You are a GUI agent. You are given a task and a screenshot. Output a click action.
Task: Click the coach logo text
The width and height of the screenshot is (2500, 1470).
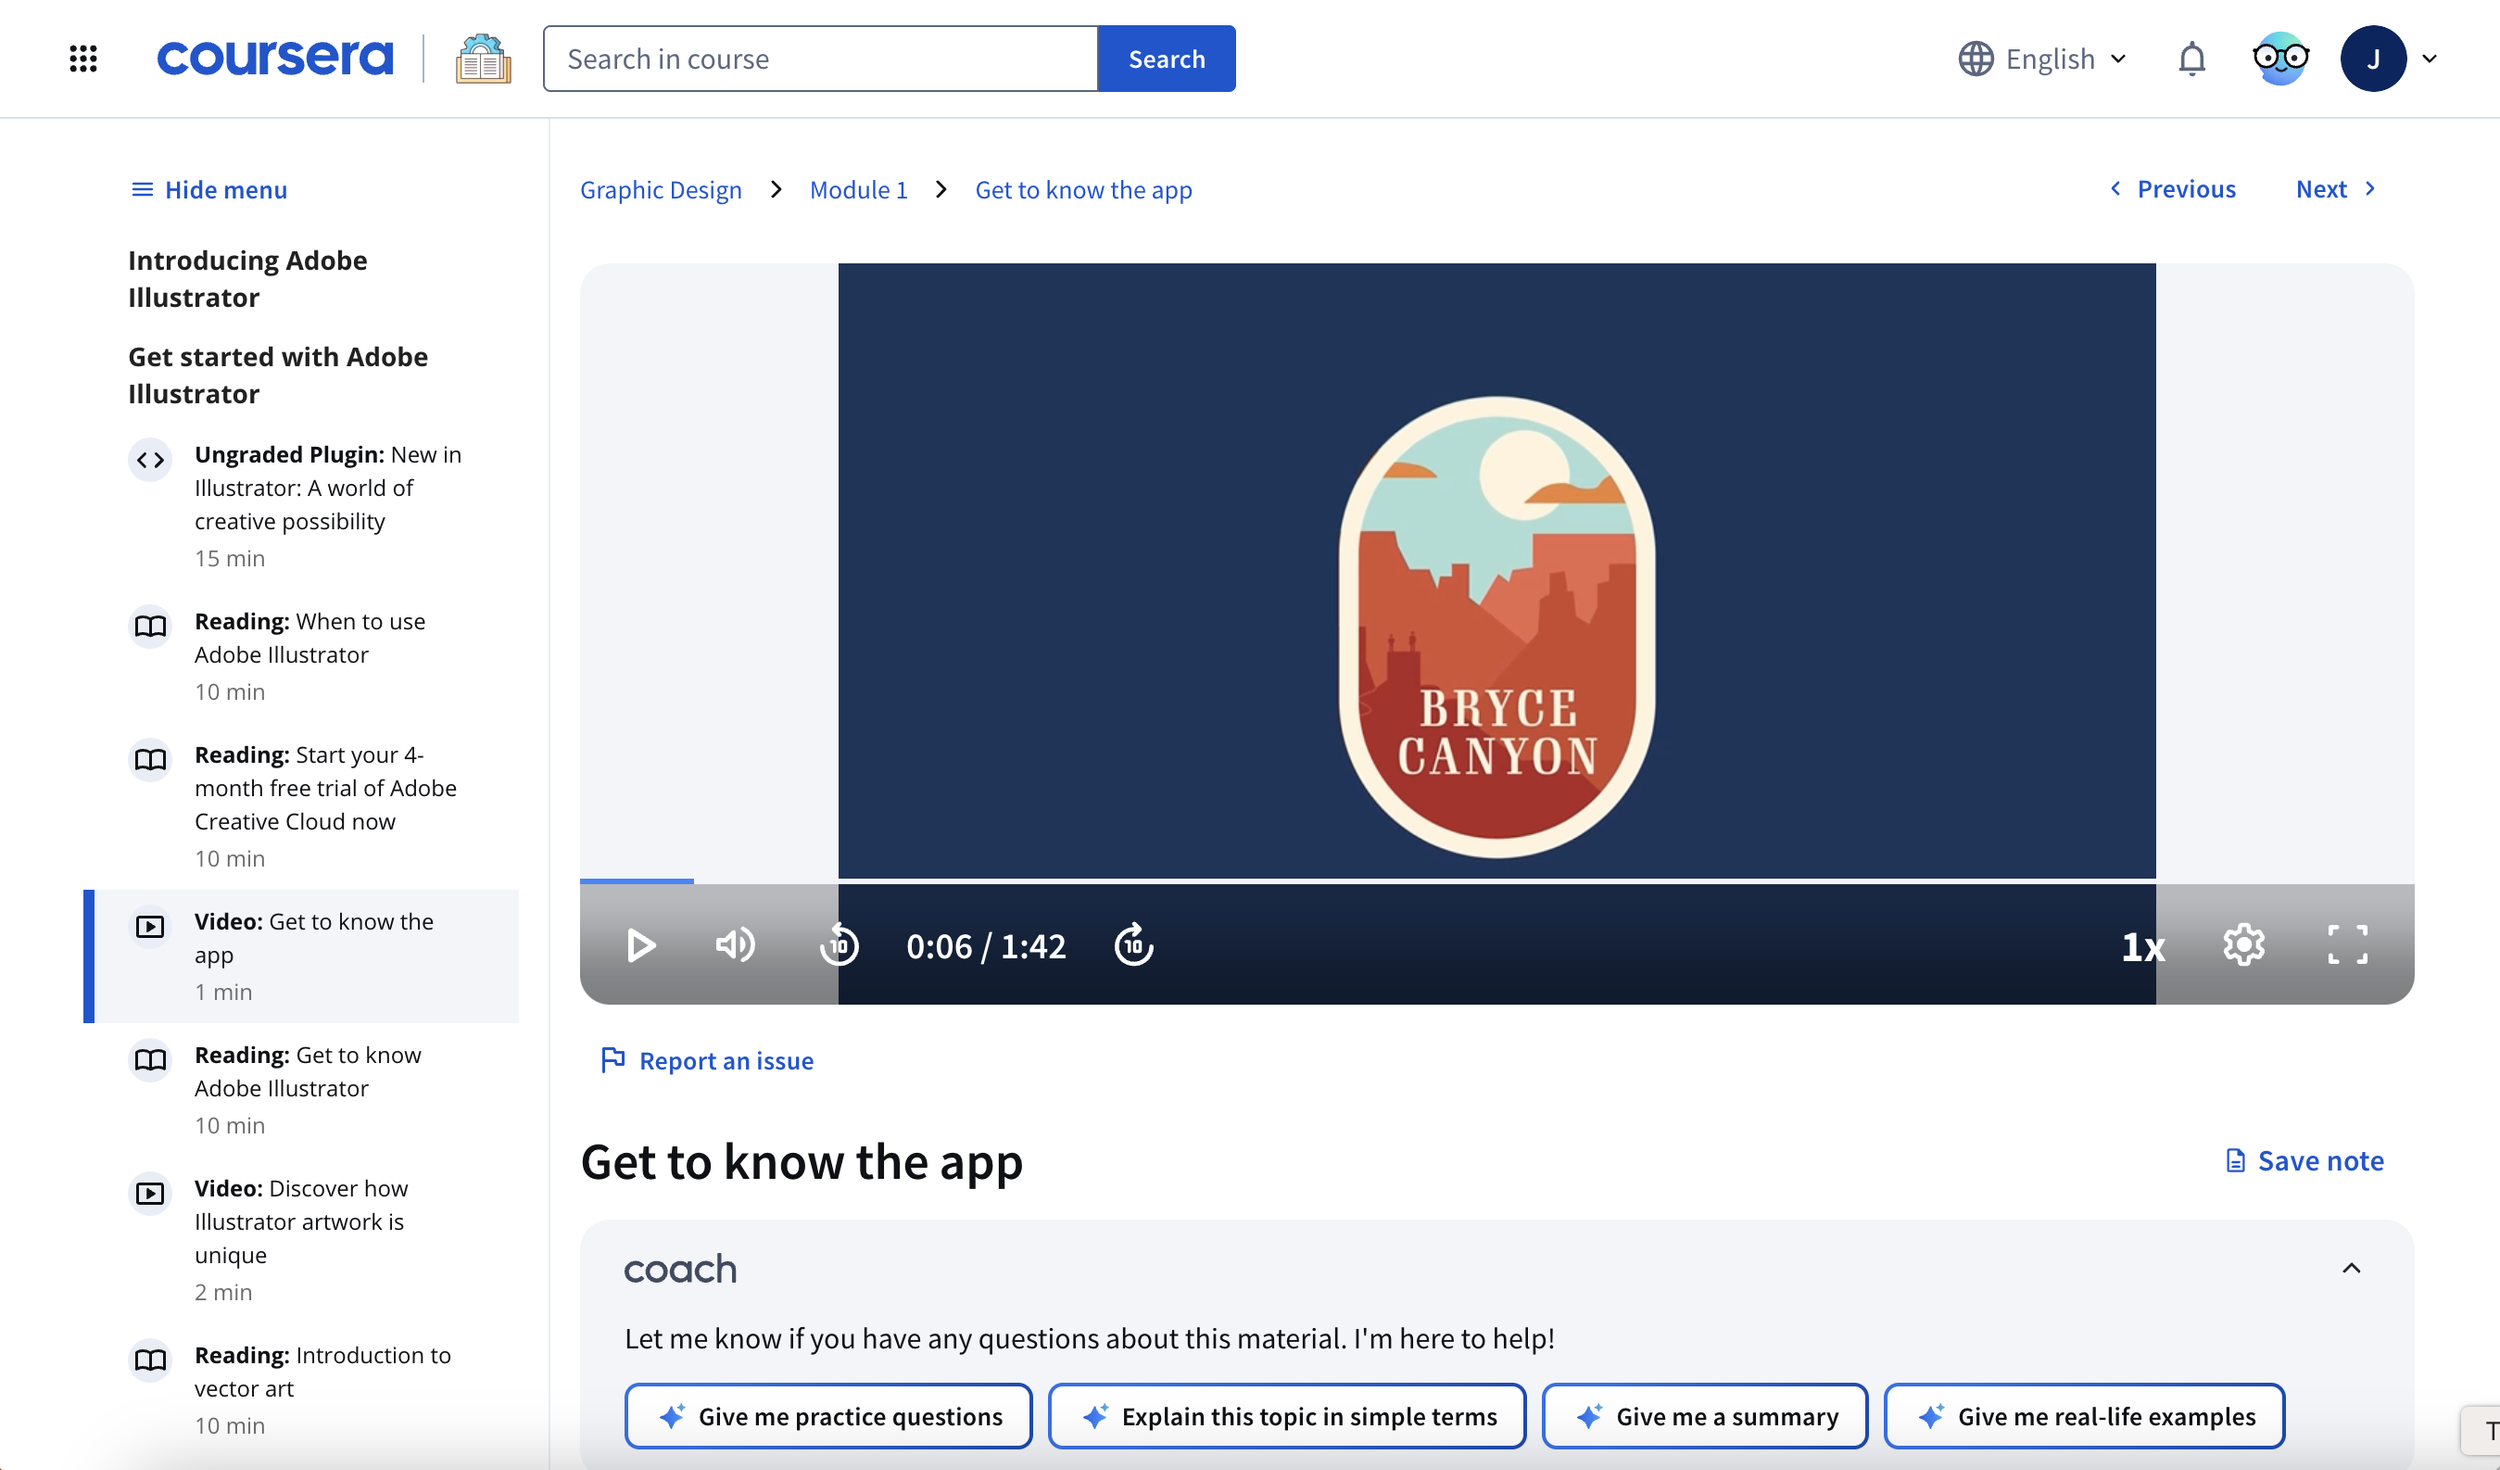coord(680,1269)
